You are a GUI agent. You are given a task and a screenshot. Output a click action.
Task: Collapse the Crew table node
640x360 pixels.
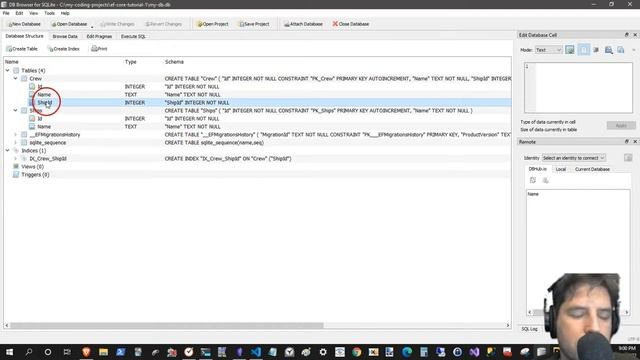coord(16,78)
